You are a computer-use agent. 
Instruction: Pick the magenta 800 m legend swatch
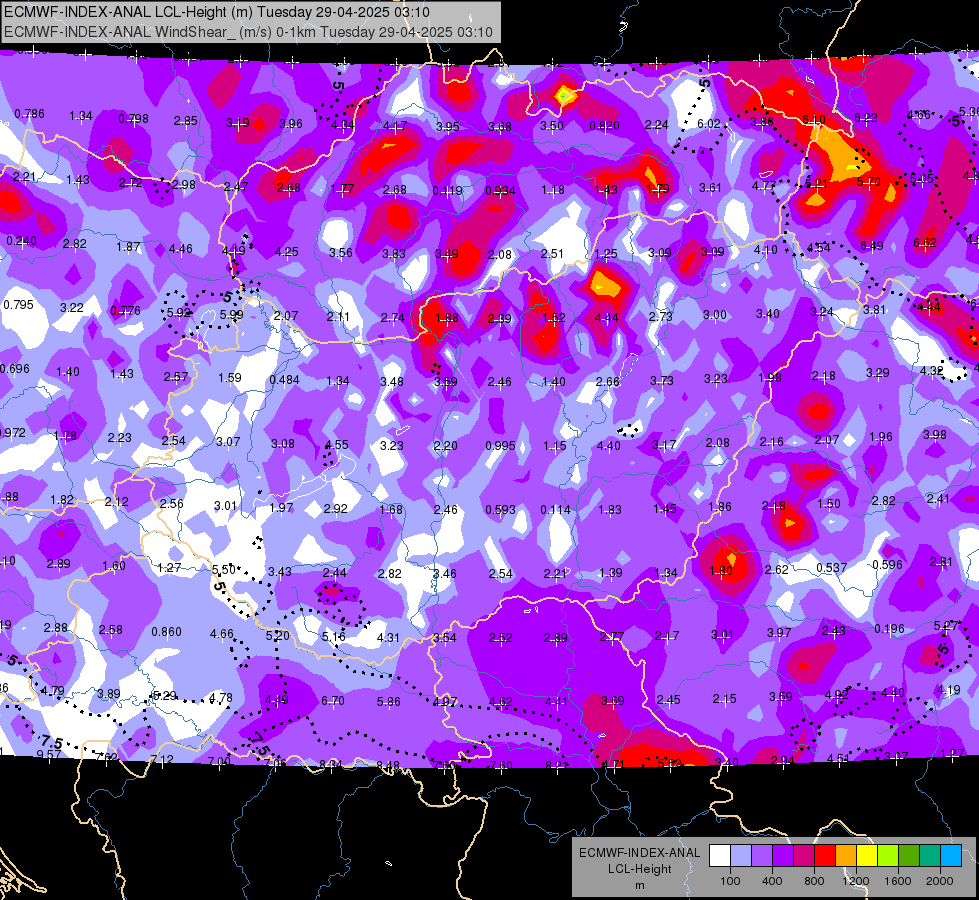click(x=804, y=856)
